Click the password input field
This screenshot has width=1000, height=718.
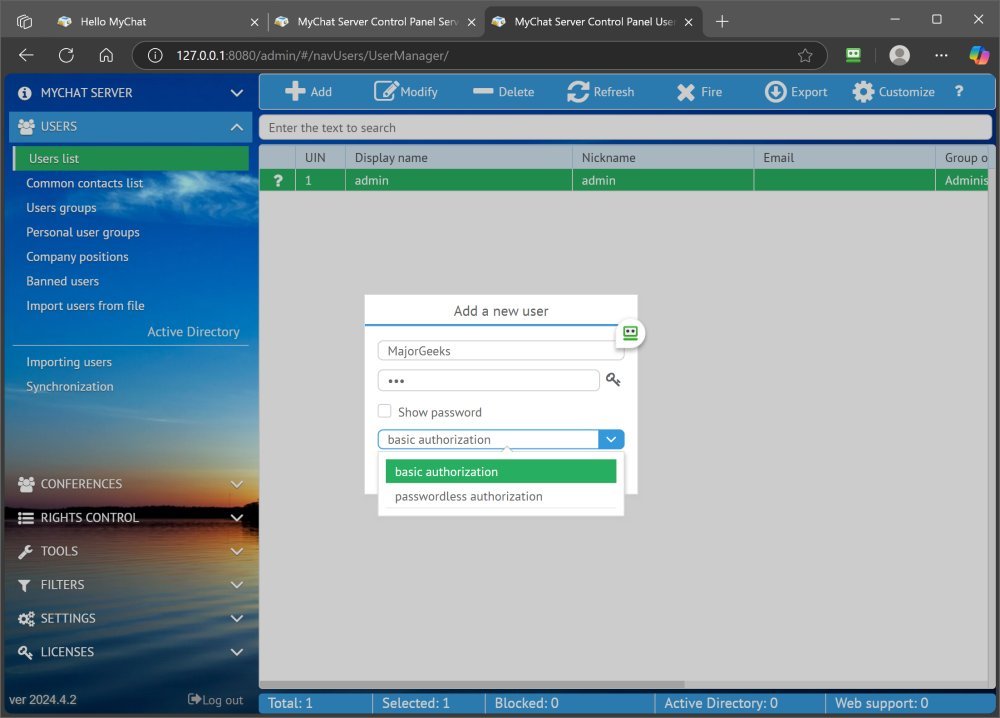click(x=489, y=380)
